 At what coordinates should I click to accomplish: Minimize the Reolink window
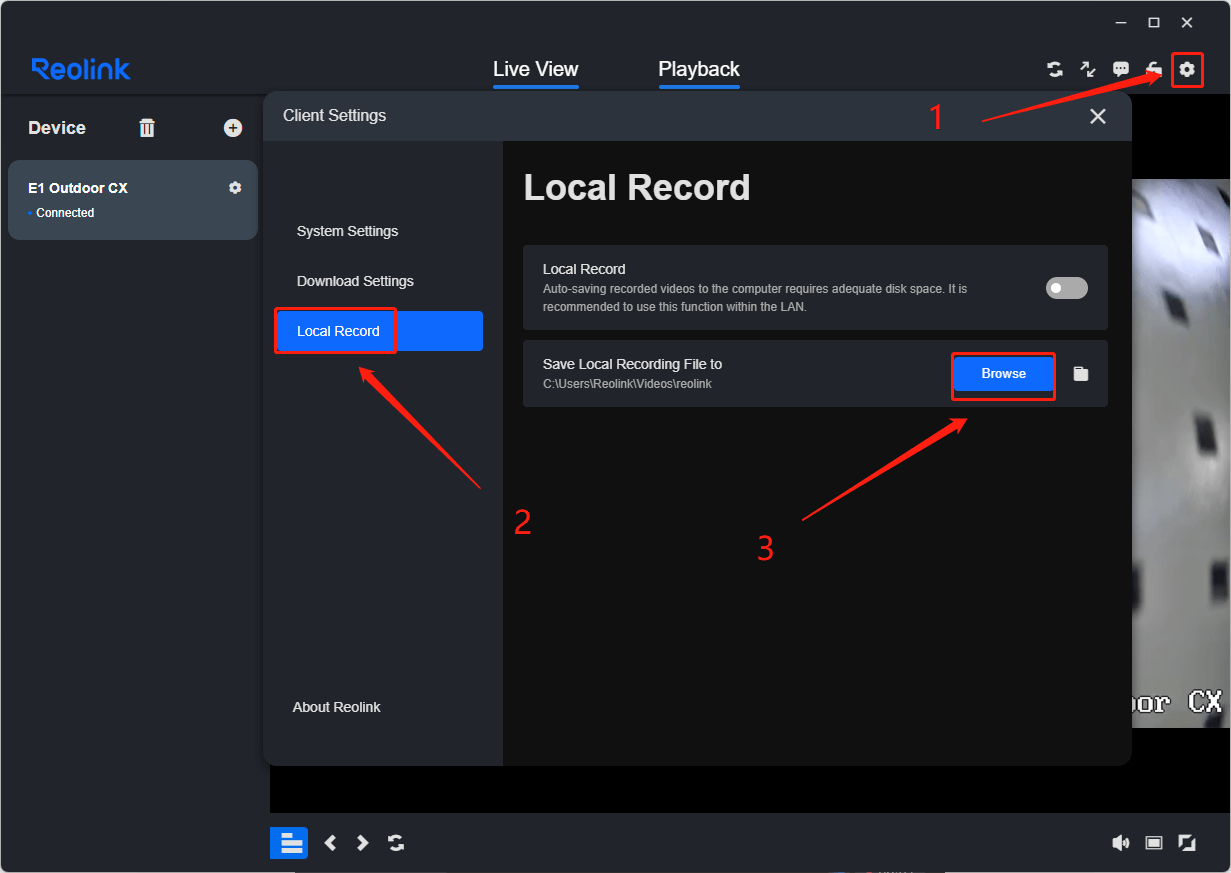point(1121,22)
